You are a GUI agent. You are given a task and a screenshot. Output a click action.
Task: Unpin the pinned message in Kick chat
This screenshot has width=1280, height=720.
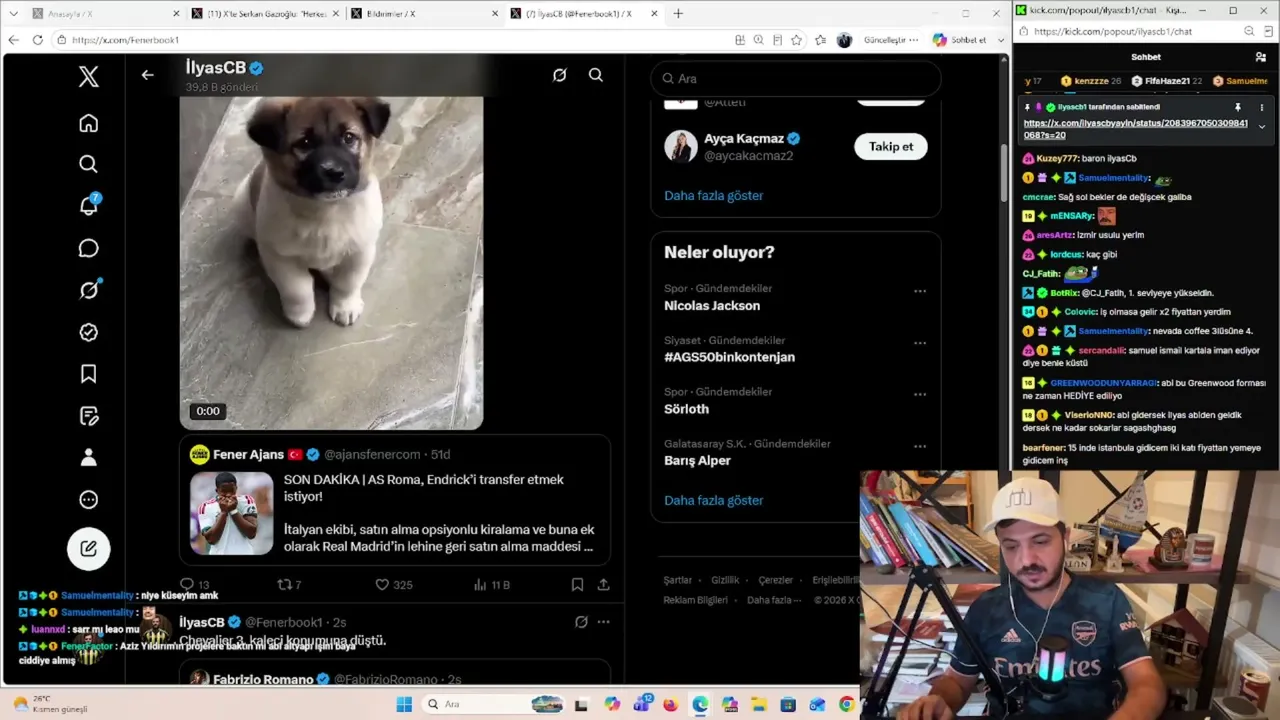[1238, 107]
